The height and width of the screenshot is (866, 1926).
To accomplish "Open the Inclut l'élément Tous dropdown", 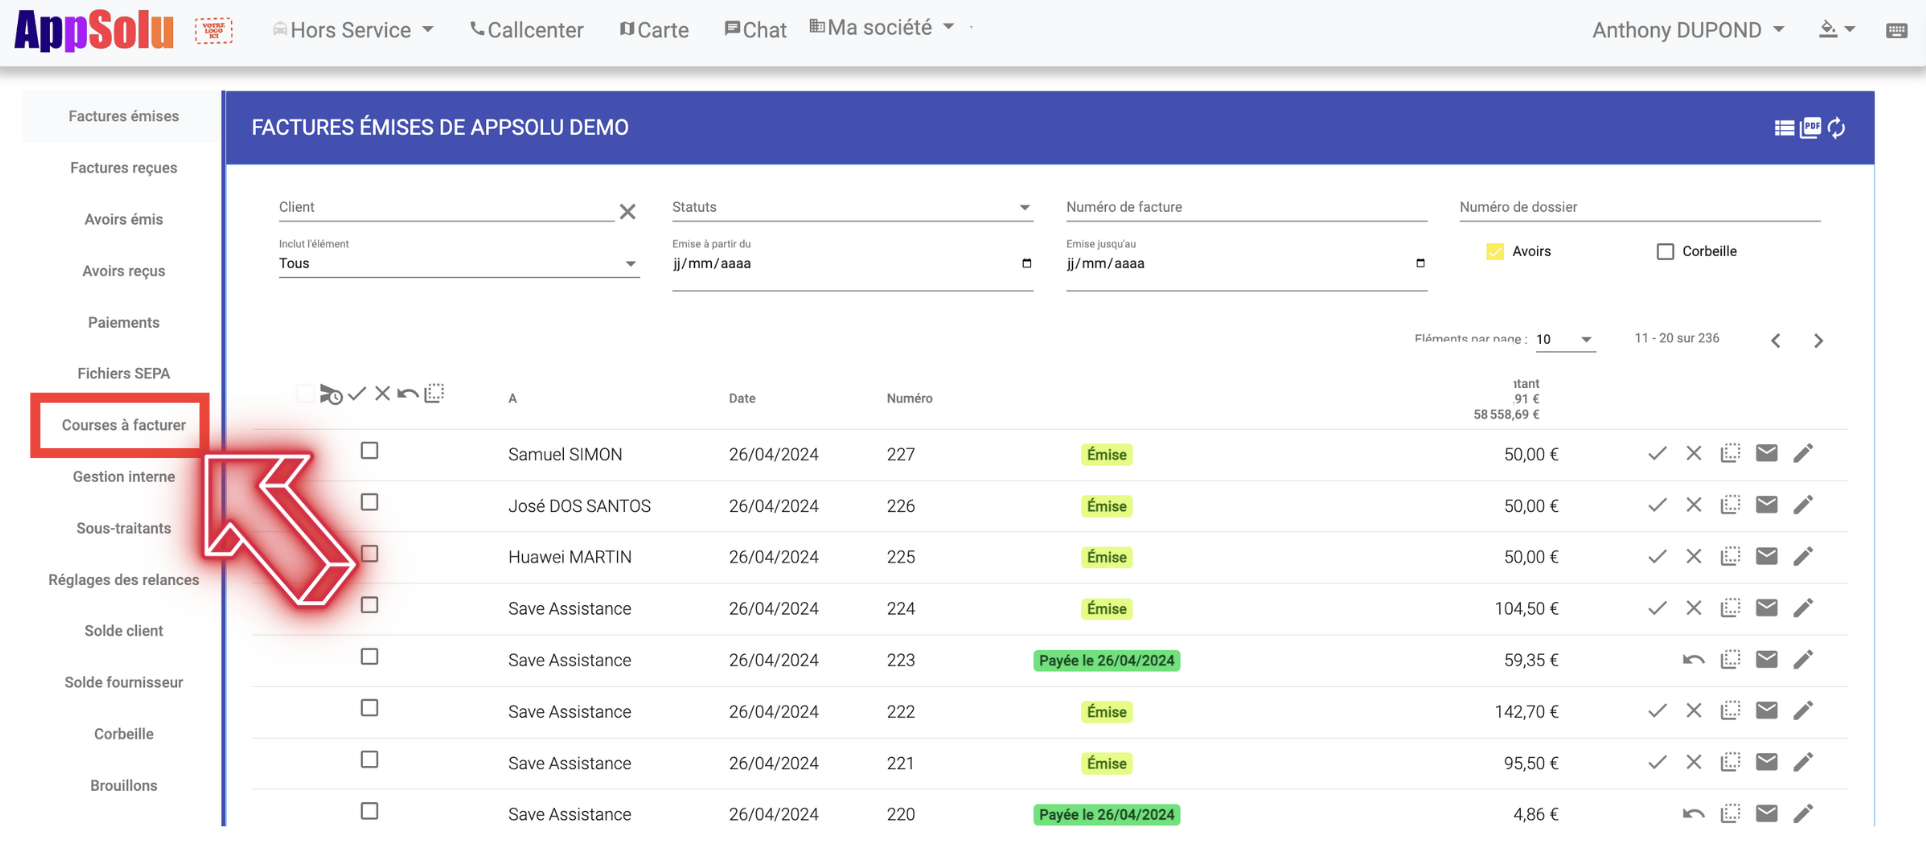I will pos(458,264).
